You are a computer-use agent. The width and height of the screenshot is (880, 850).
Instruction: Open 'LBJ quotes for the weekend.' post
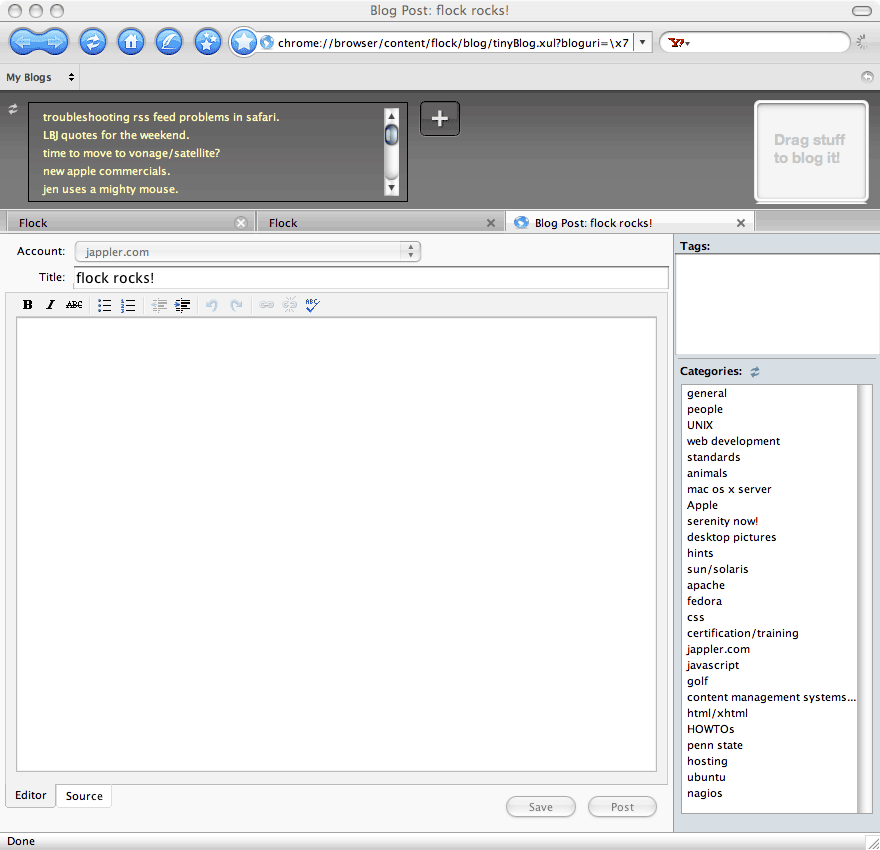pos(116,135)
